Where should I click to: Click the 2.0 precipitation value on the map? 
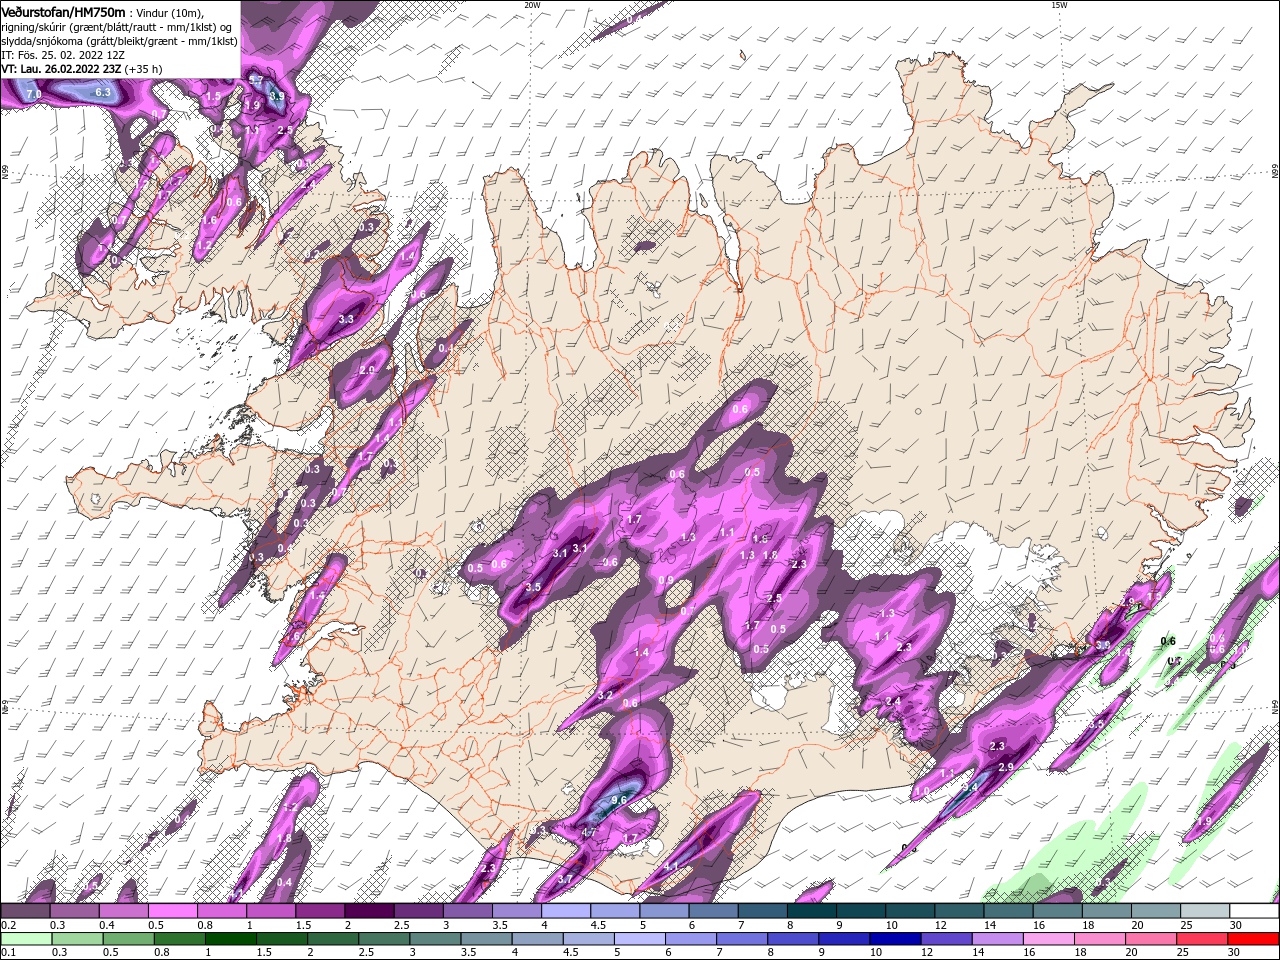367,370
